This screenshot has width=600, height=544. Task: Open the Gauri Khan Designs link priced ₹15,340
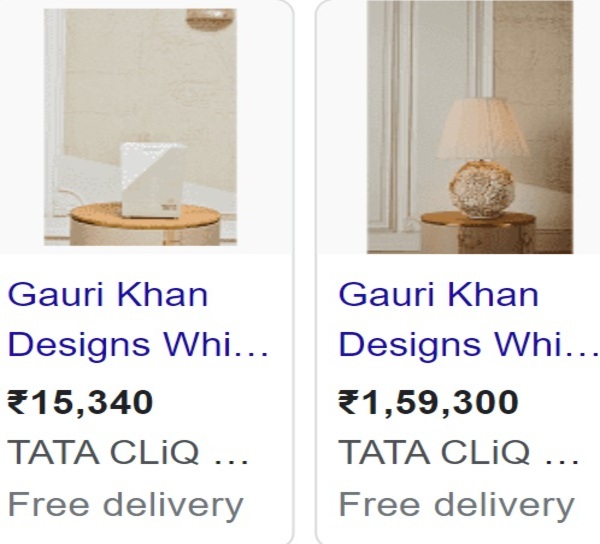(138, 319)
